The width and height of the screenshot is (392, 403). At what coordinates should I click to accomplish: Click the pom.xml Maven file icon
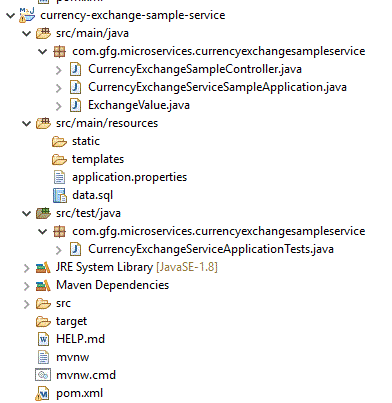[x=43, y=394]
